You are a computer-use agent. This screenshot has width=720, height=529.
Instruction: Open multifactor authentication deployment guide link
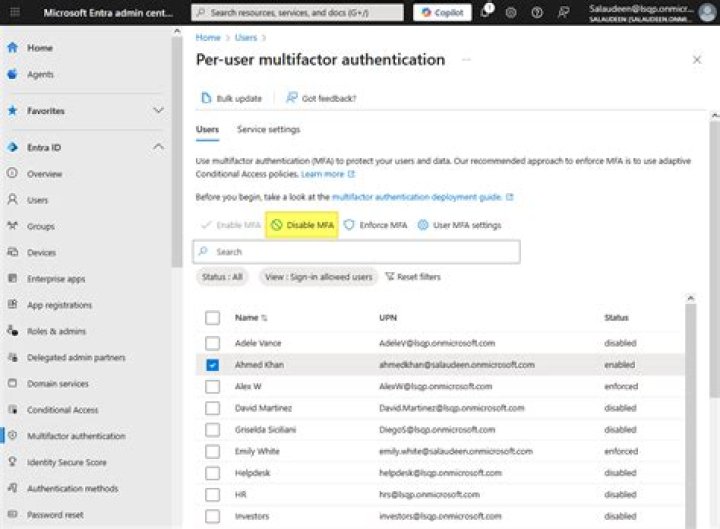point(422,197)
